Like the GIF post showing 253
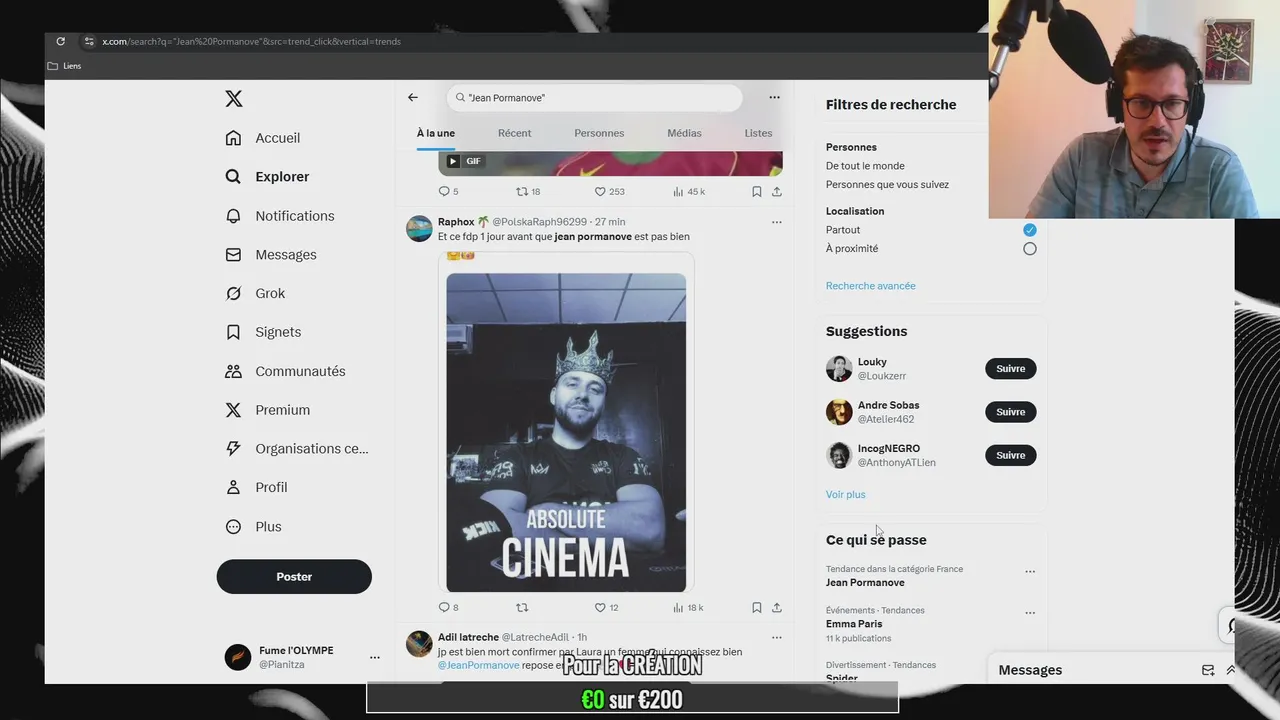The width and height of the screenshot is (1280, 720). [609, 191]
